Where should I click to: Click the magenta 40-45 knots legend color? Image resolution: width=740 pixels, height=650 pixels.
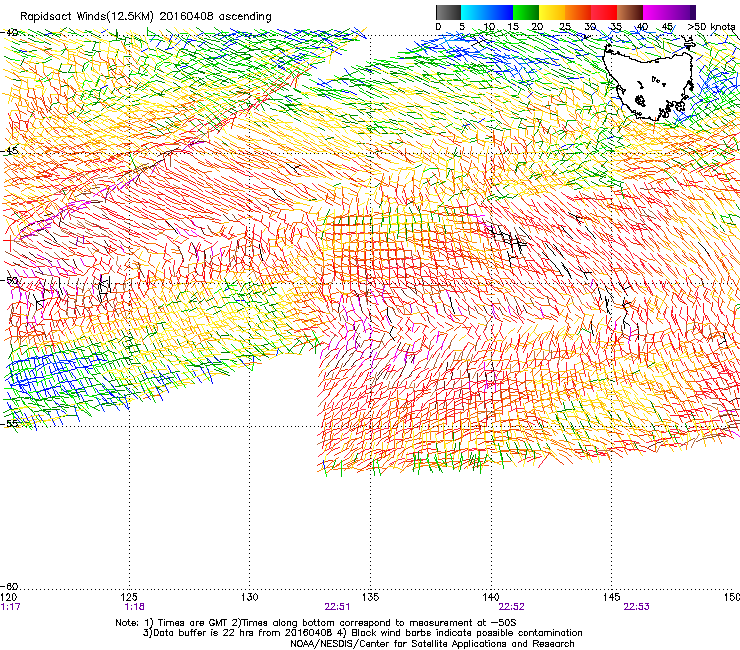point(656,12)
